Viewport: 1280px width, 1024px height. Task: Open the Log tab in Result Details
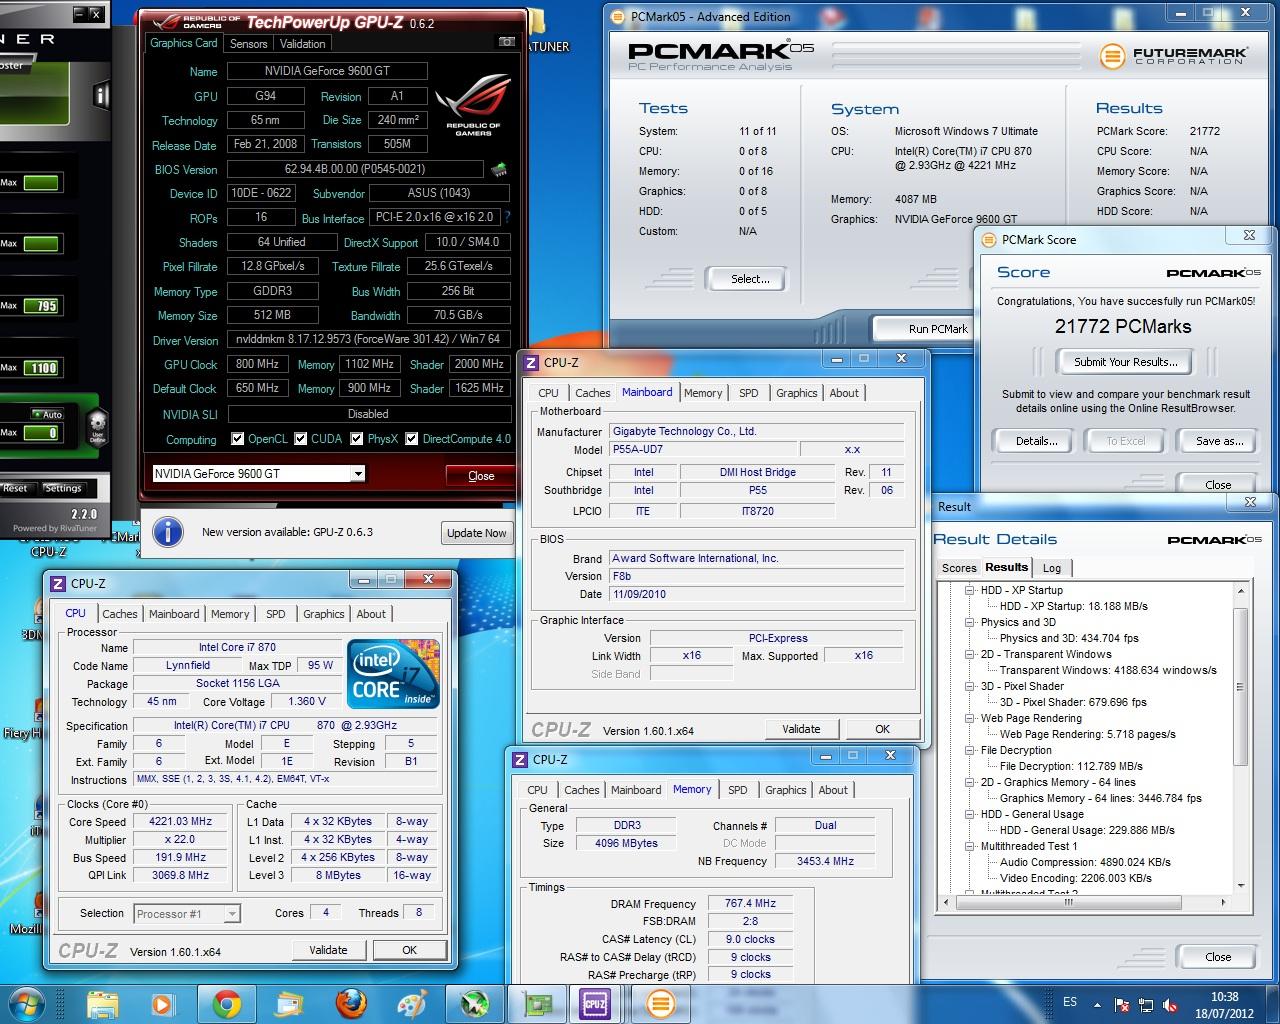pyautogui.click(x=1052, y=568)
